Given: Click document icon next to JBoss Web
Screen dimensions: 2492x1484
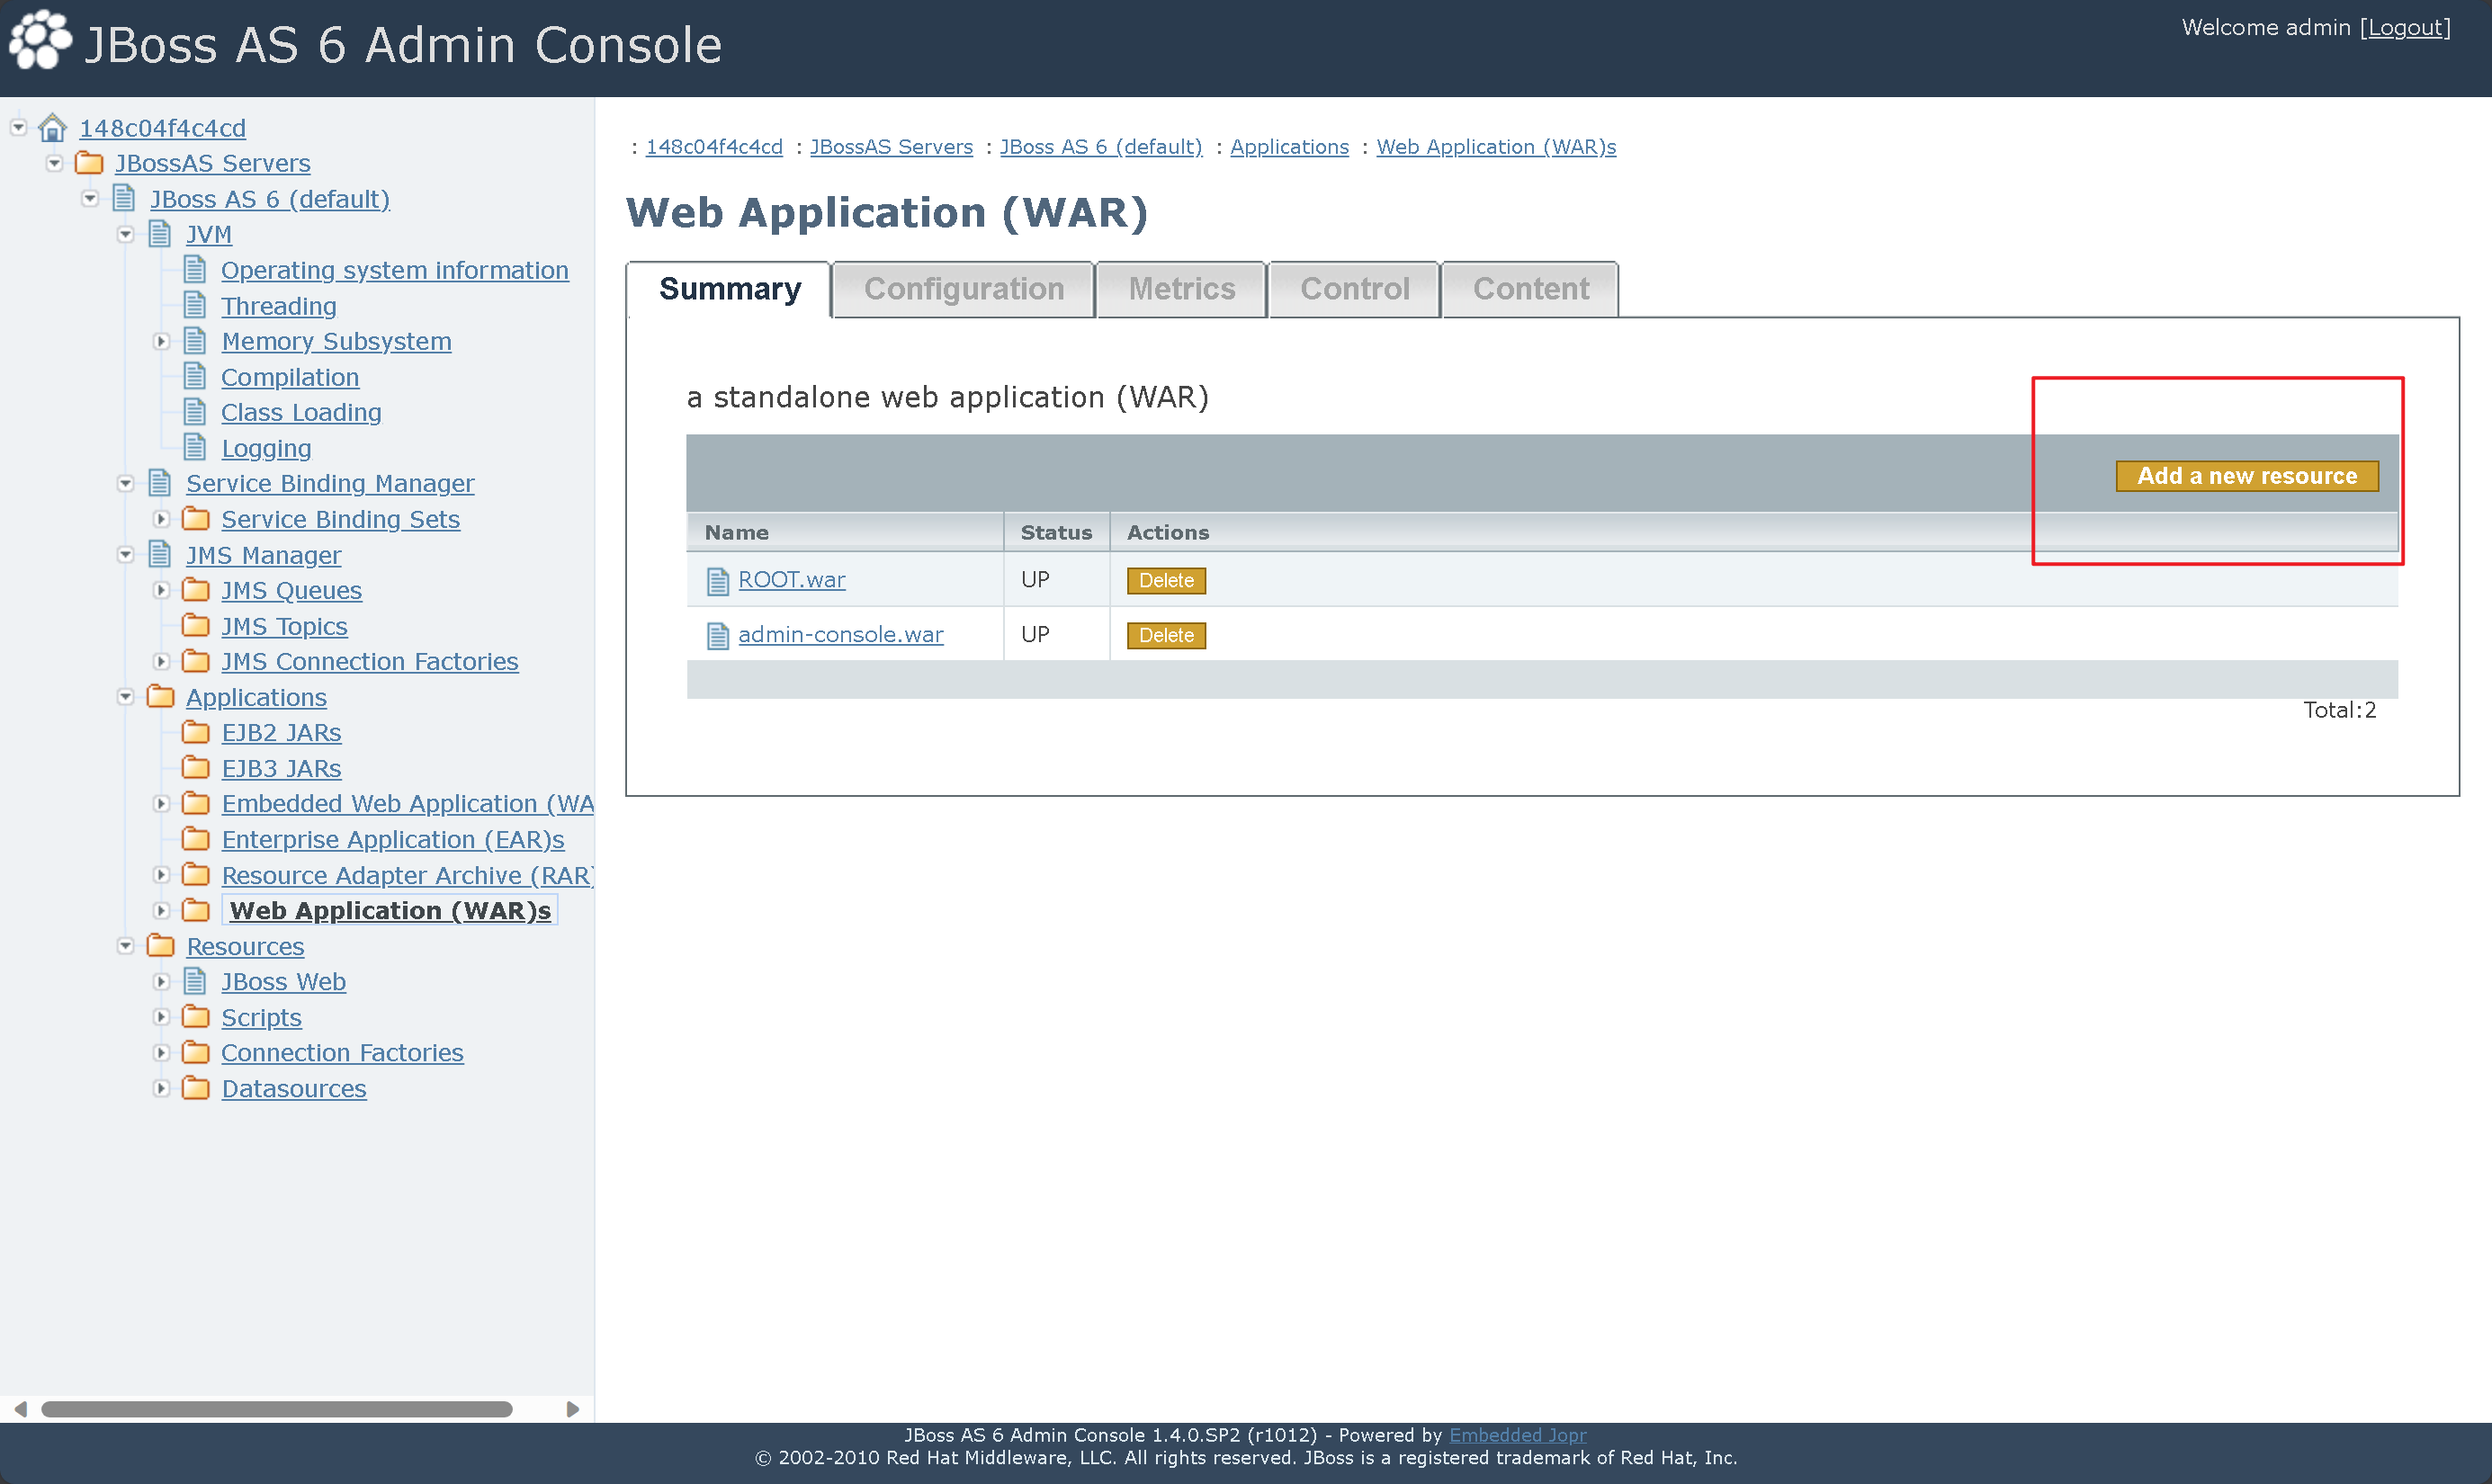Looking at the screenshot, I should pos(196,982).
